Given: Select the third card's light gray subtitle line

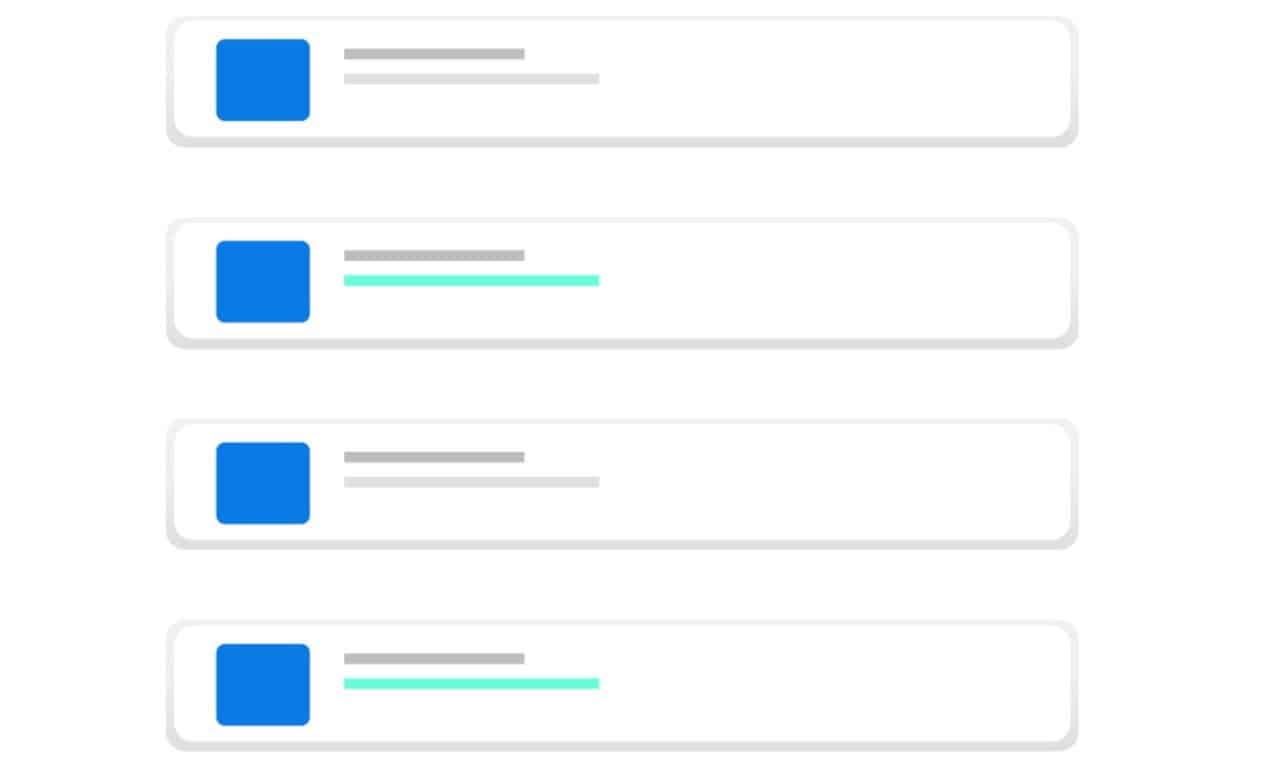Looking at the screenshot, I should (471, 482).
